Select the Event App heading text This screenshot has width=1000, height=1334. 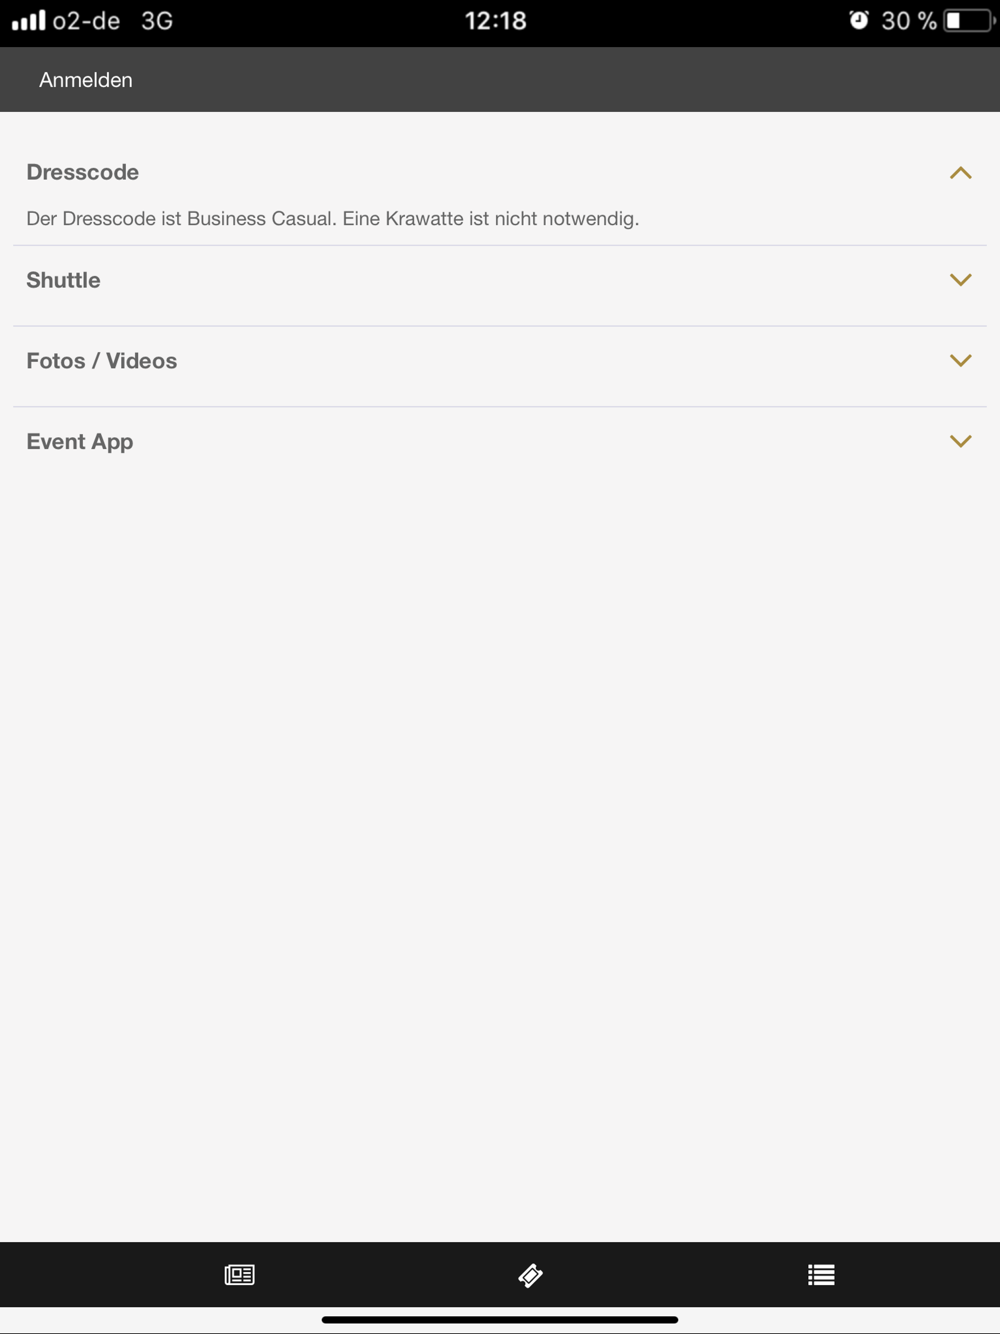(80, 441)
